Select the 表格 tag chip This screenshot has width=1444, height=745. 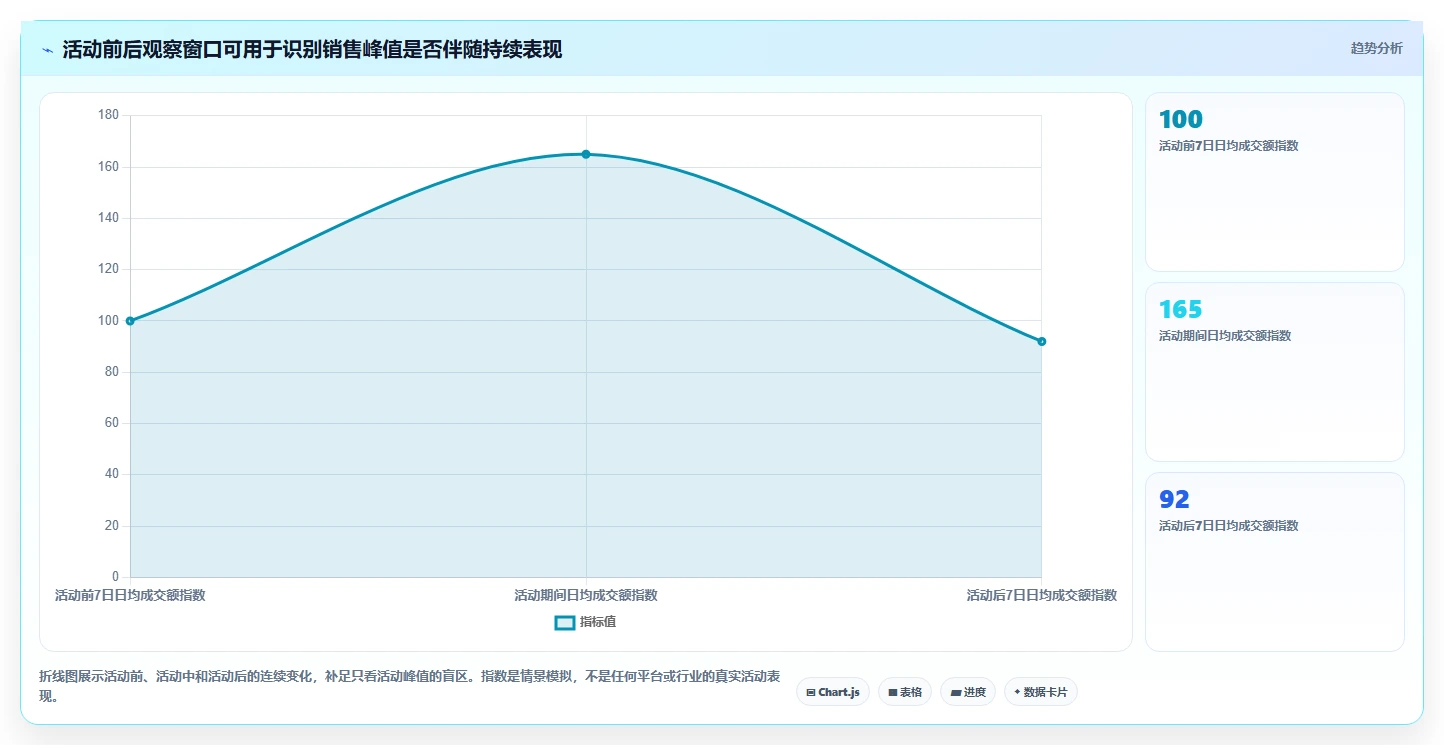[905, 692]
